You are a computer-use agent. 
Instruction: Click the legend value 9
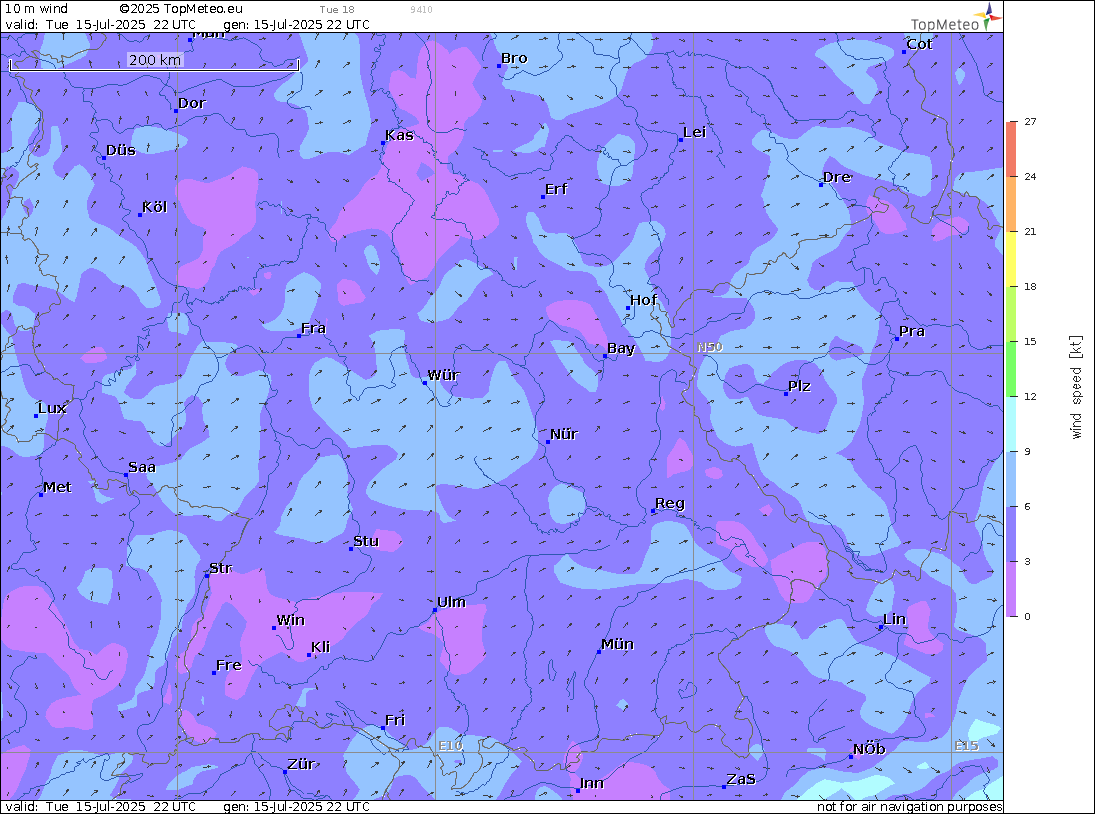pos(1027,452)
